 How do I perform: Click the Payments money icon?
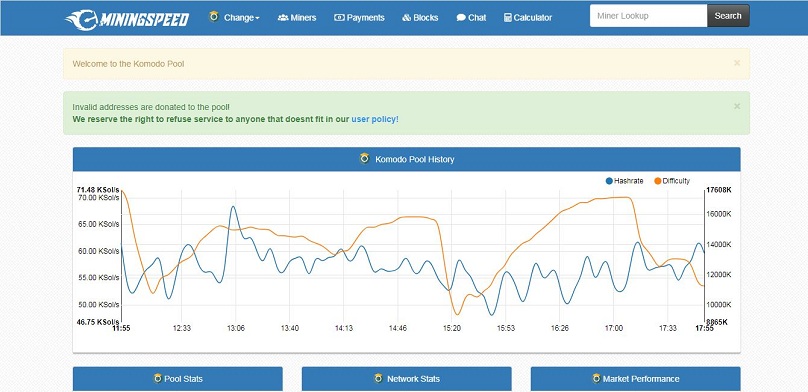point(339,18)
